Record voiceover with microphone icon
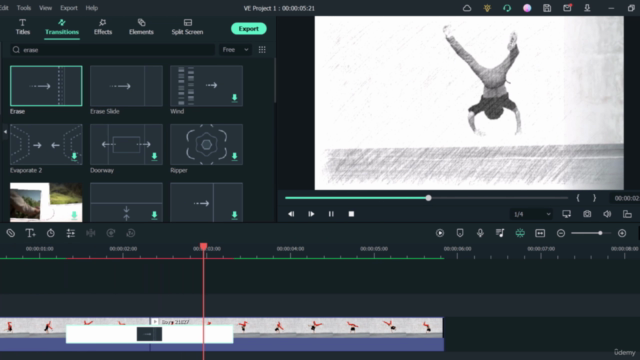 tap(480, 233)
